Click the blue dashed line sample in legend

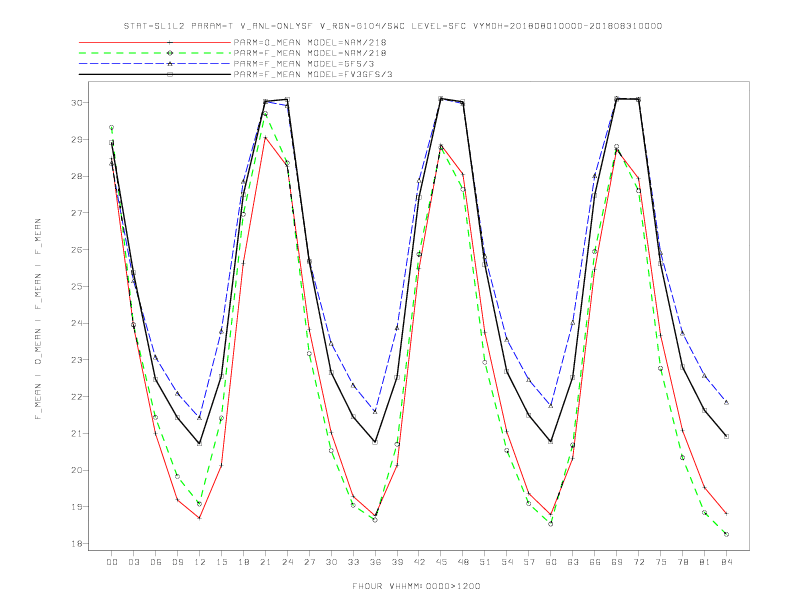point(155,64)
